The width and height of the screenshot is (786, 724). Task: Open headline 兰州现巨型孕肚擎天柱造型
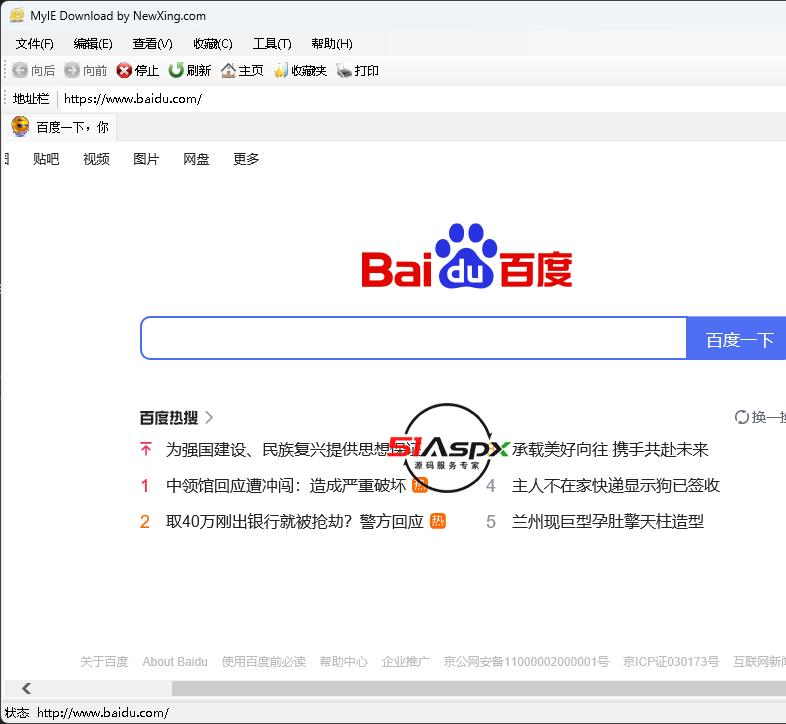point(608,521)
